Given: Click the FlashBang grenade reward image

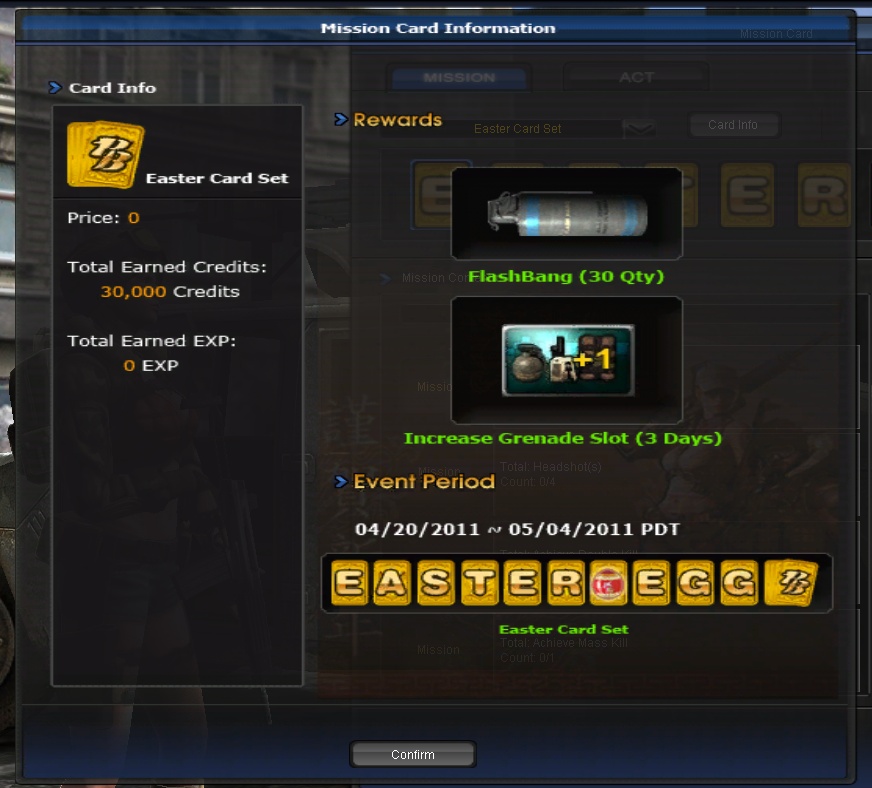Looking at the screenshot, I should (x=567, y=214).
